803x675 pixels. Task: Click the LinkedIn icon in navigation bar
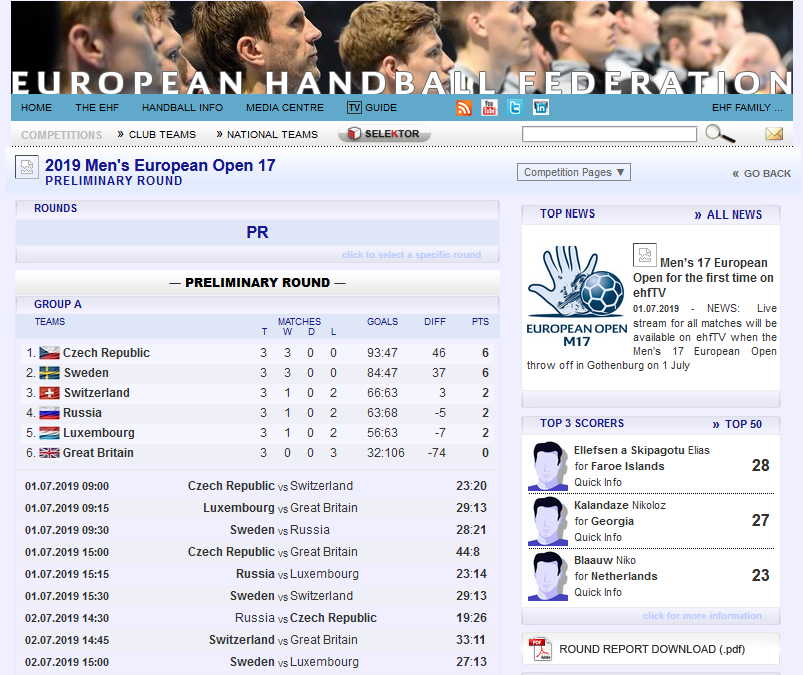pyautogui.click(x=541, y=108)
